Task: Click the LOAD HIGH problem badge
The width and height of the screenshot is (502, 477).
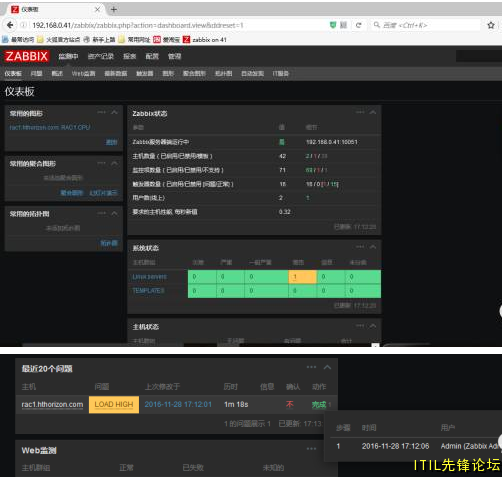Action: tap(114, 404)
